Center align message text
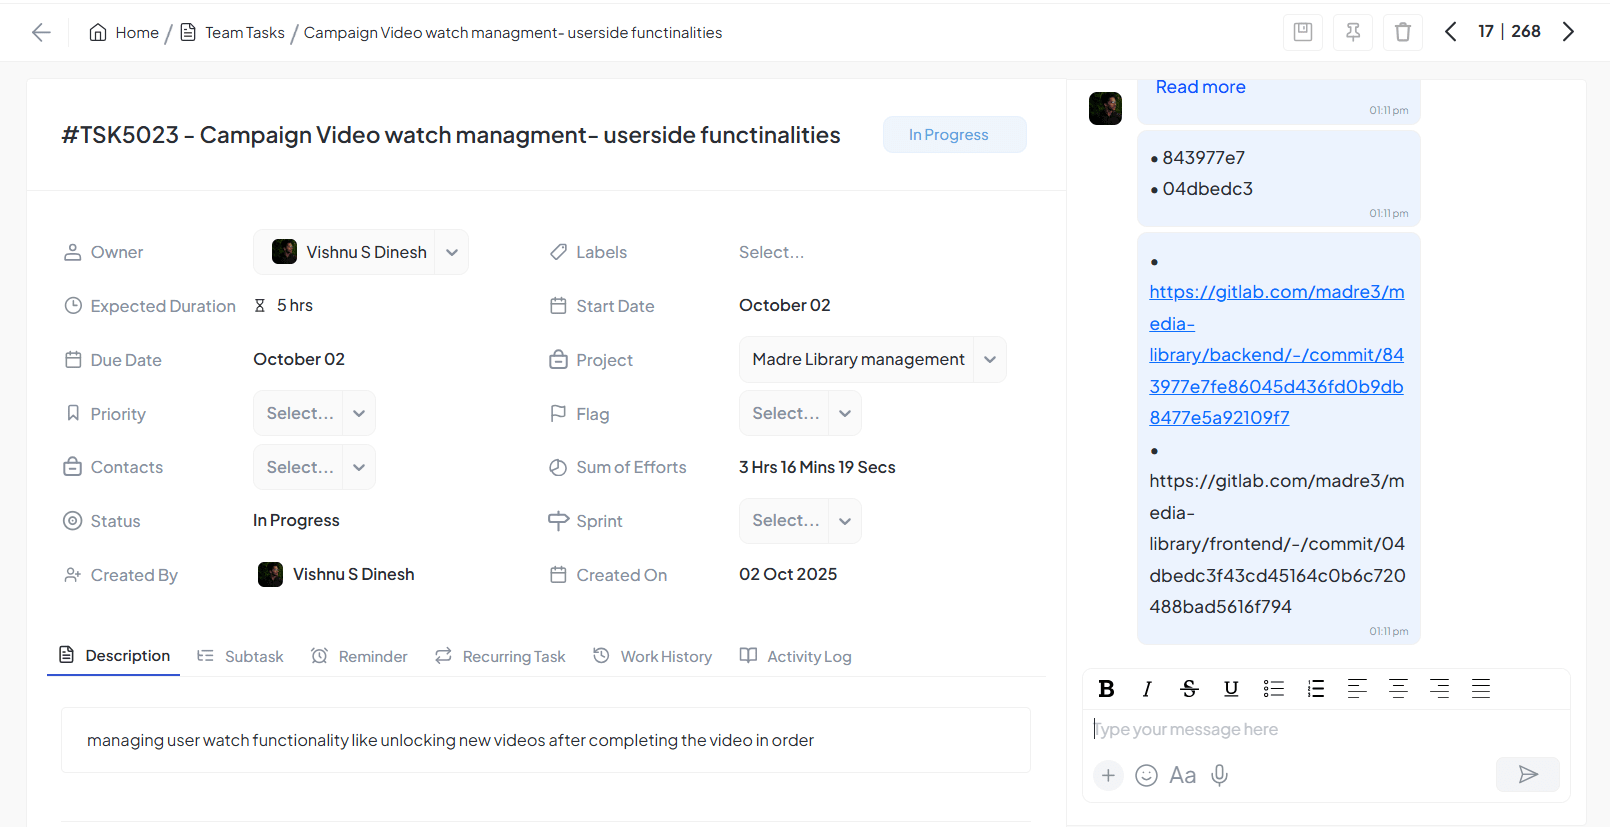Viewport: 1610px width, 827px height. (1398, 688)
